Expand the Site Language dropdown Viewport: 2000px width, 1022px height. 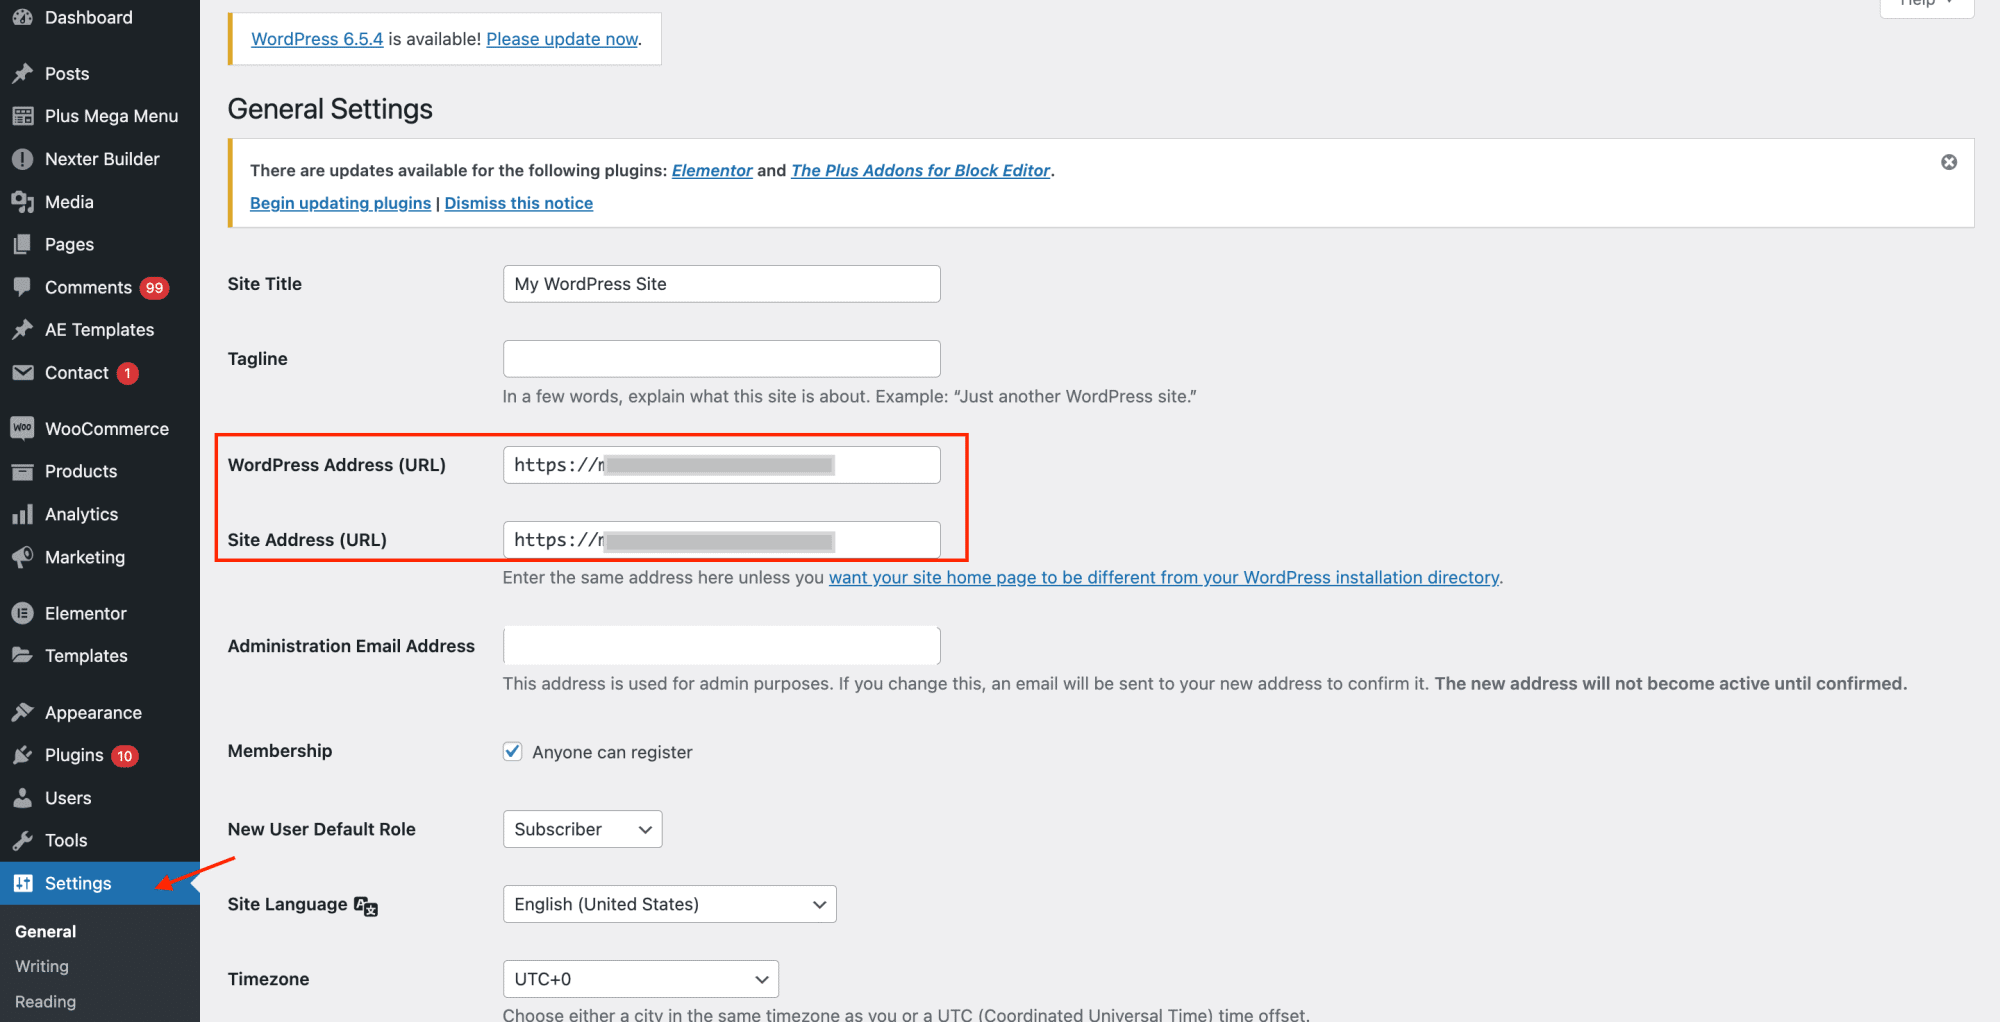(x=669, y=904)
